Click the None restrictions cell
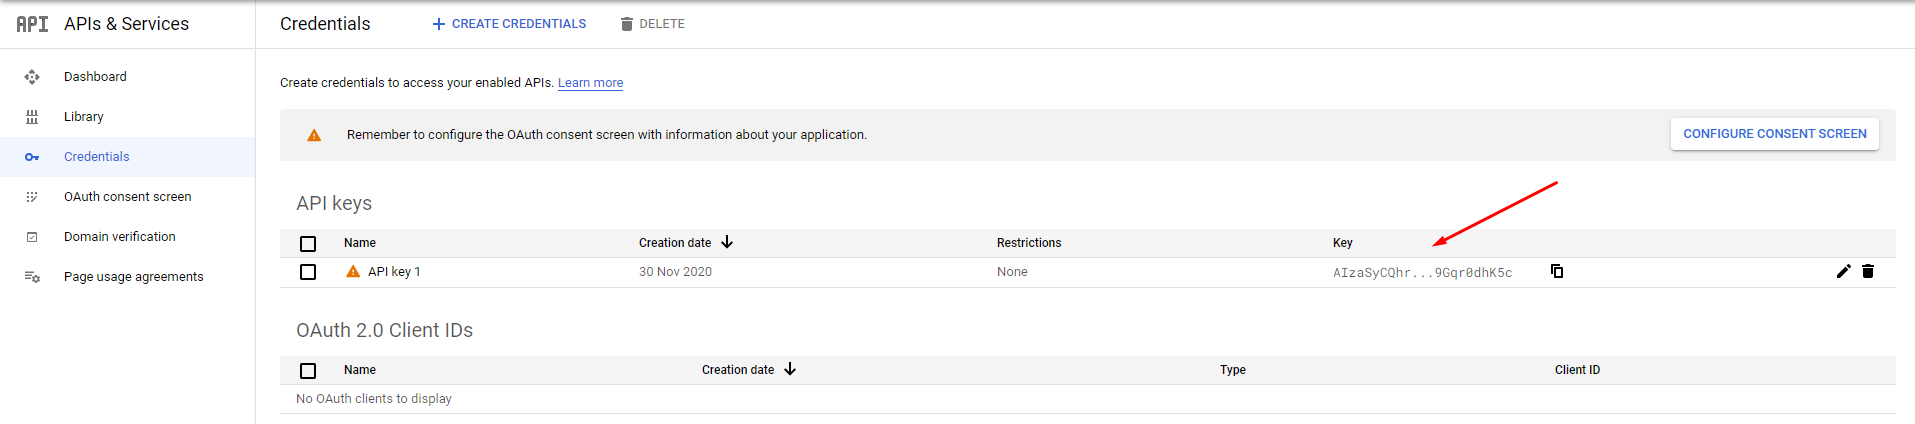Image resolution: width=1915 pixels, height=424 pixels. tap(1012, 272)
